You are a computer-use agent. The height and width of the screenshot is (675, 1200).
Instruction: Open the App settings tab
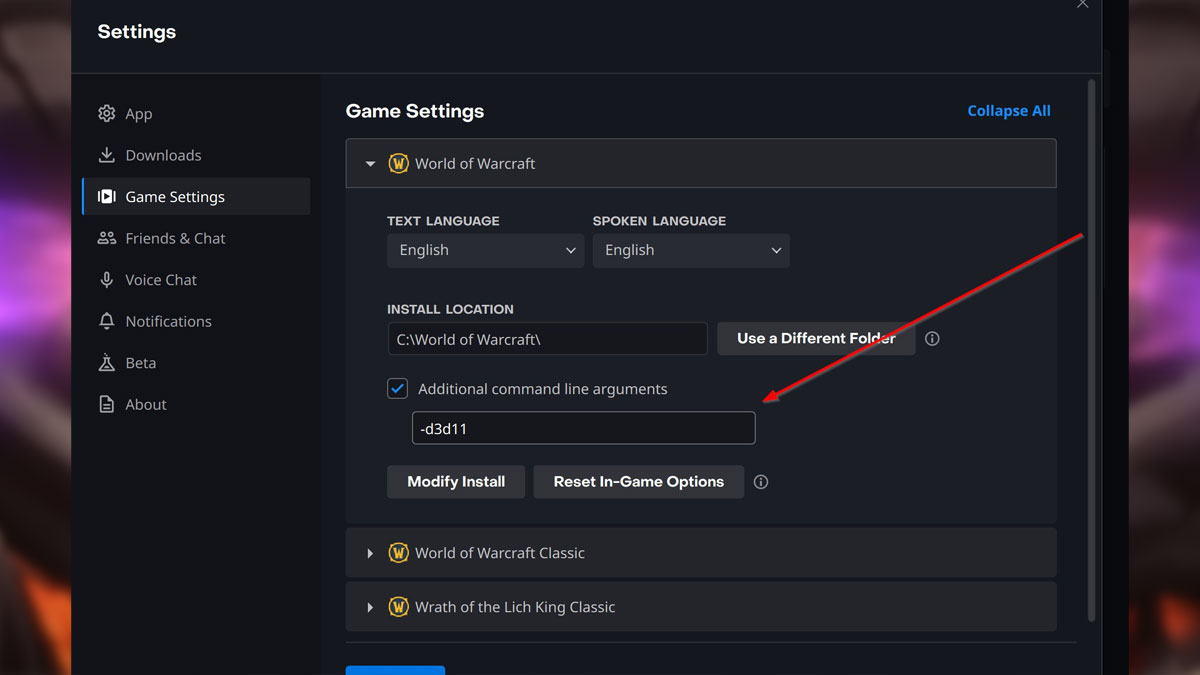point(196,114)
